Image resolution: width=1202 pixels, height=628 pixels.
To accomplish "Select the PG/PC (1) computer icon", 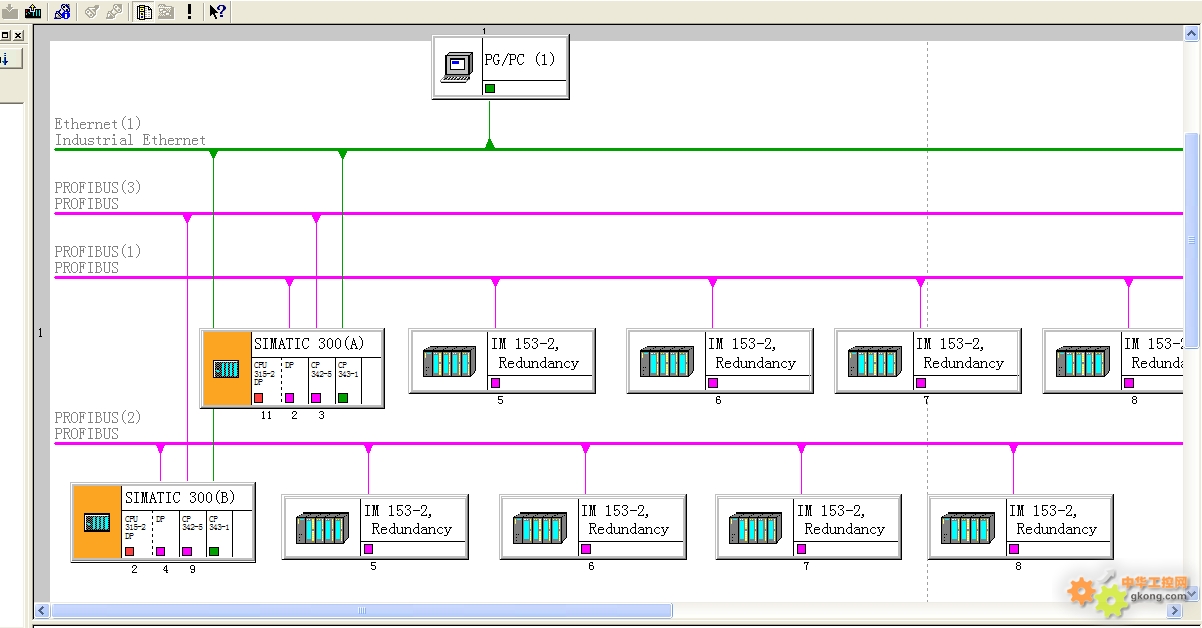I will 457,67.
